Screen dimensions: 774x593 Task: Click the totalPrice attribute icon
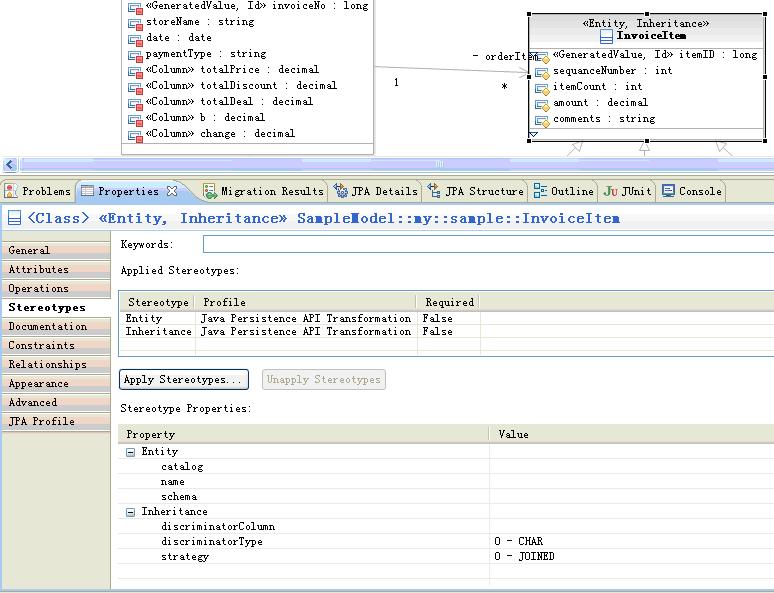pos(135,72)
